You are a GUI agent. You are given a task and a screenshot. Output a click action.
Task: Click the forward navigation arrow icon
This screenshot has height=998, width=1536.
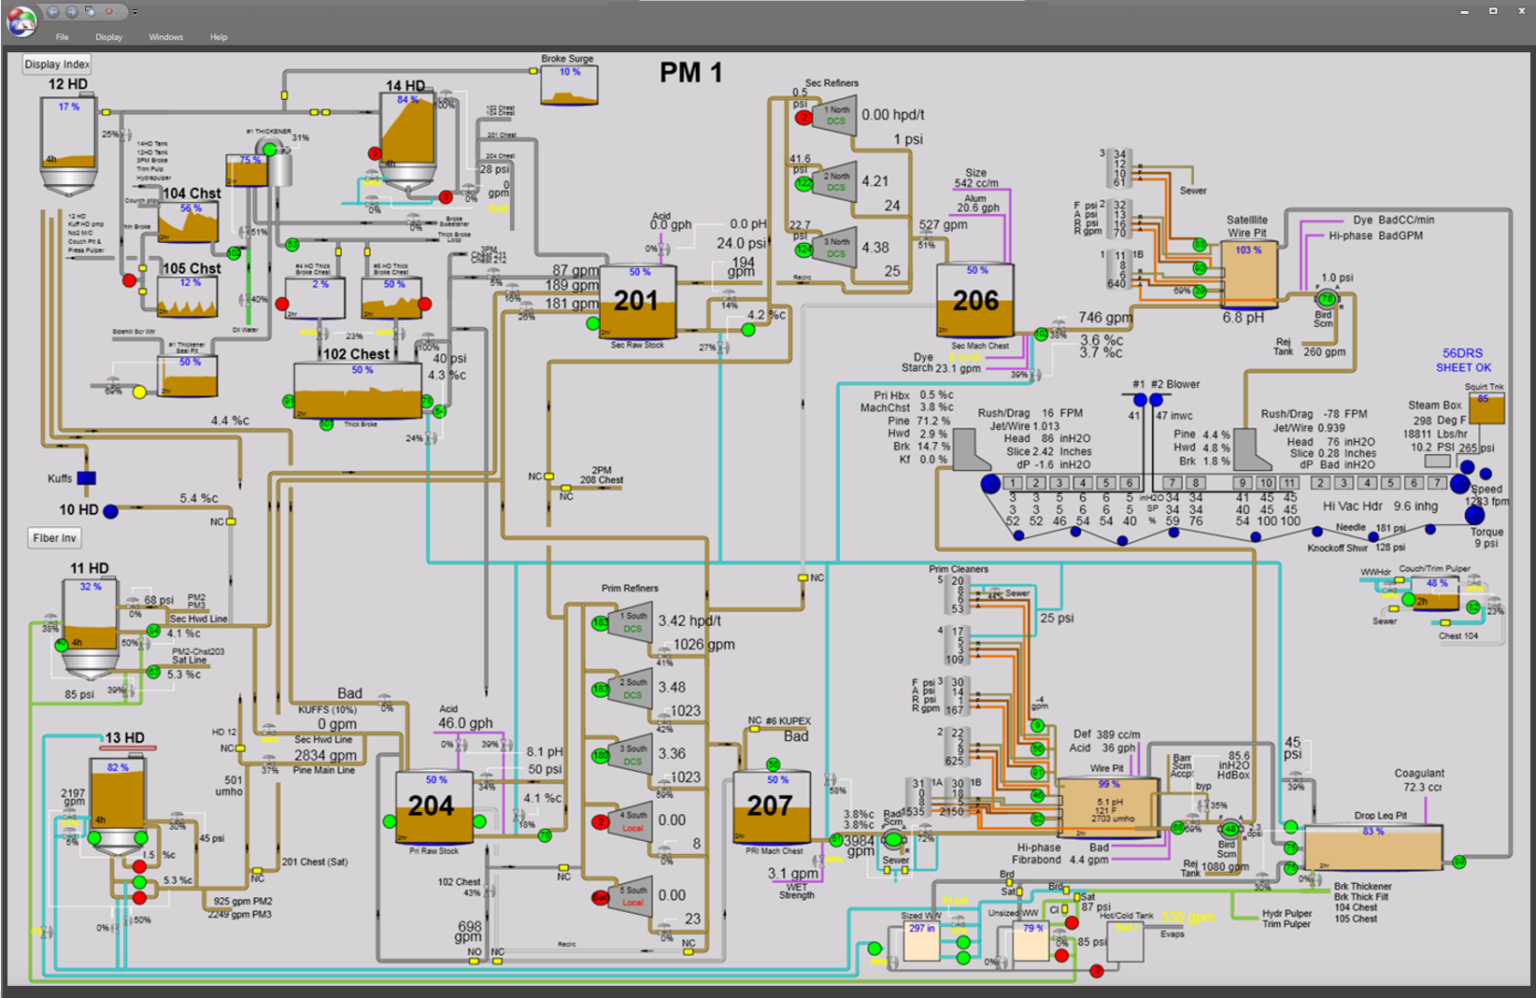pyautogui.click(x=71, y=12)
